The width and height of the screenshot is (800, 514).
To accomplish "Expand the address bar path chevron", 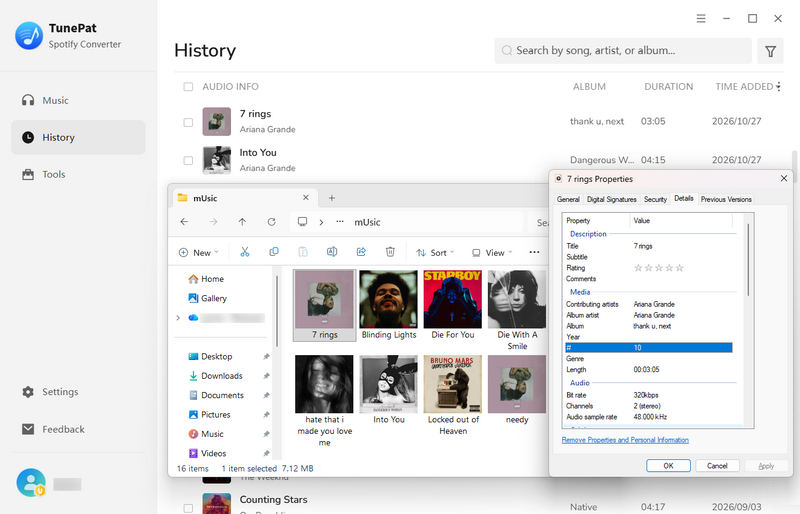I will tap(321, 222).
